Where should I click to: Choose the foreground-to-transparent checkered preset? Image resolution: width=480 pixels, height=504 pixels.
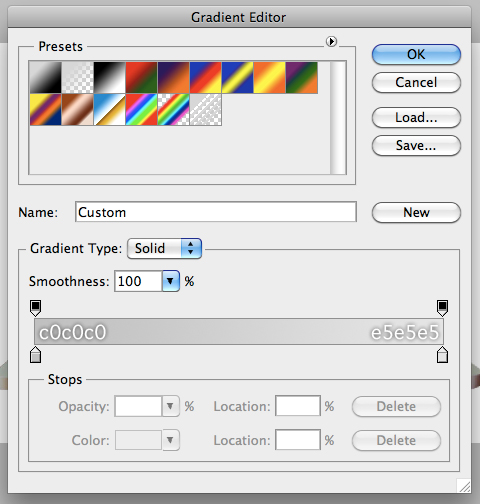(x=78, y=77)
